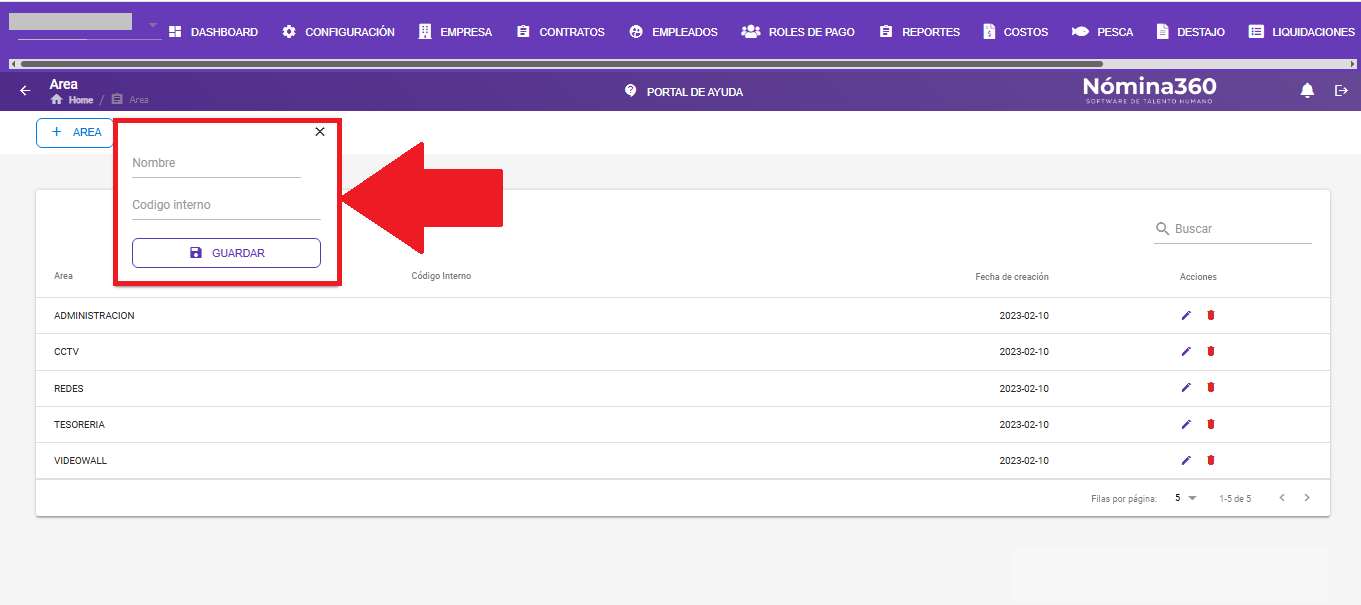The image size is (1361, 605).
Task: Log out using the exit icon
Action: coord(1342,91)
